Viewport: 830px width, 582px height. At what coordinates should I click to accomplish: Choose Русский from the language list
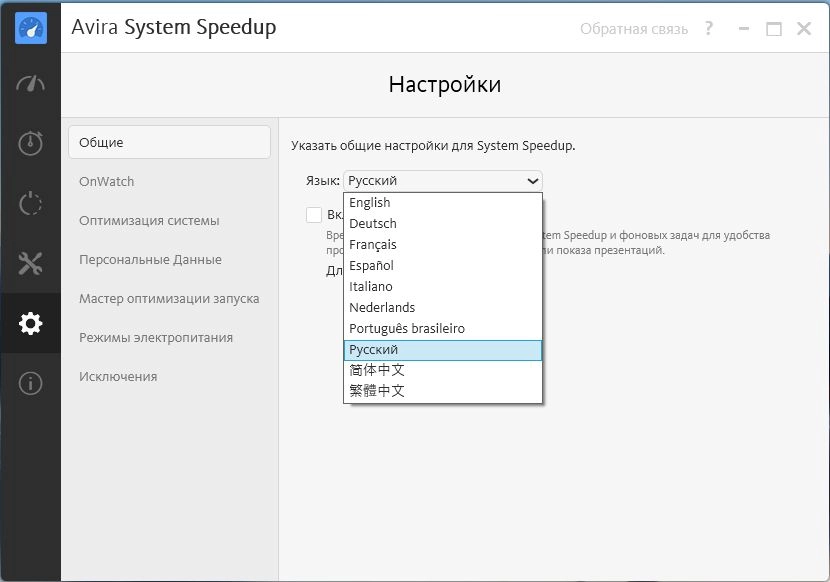coord(443,350)
